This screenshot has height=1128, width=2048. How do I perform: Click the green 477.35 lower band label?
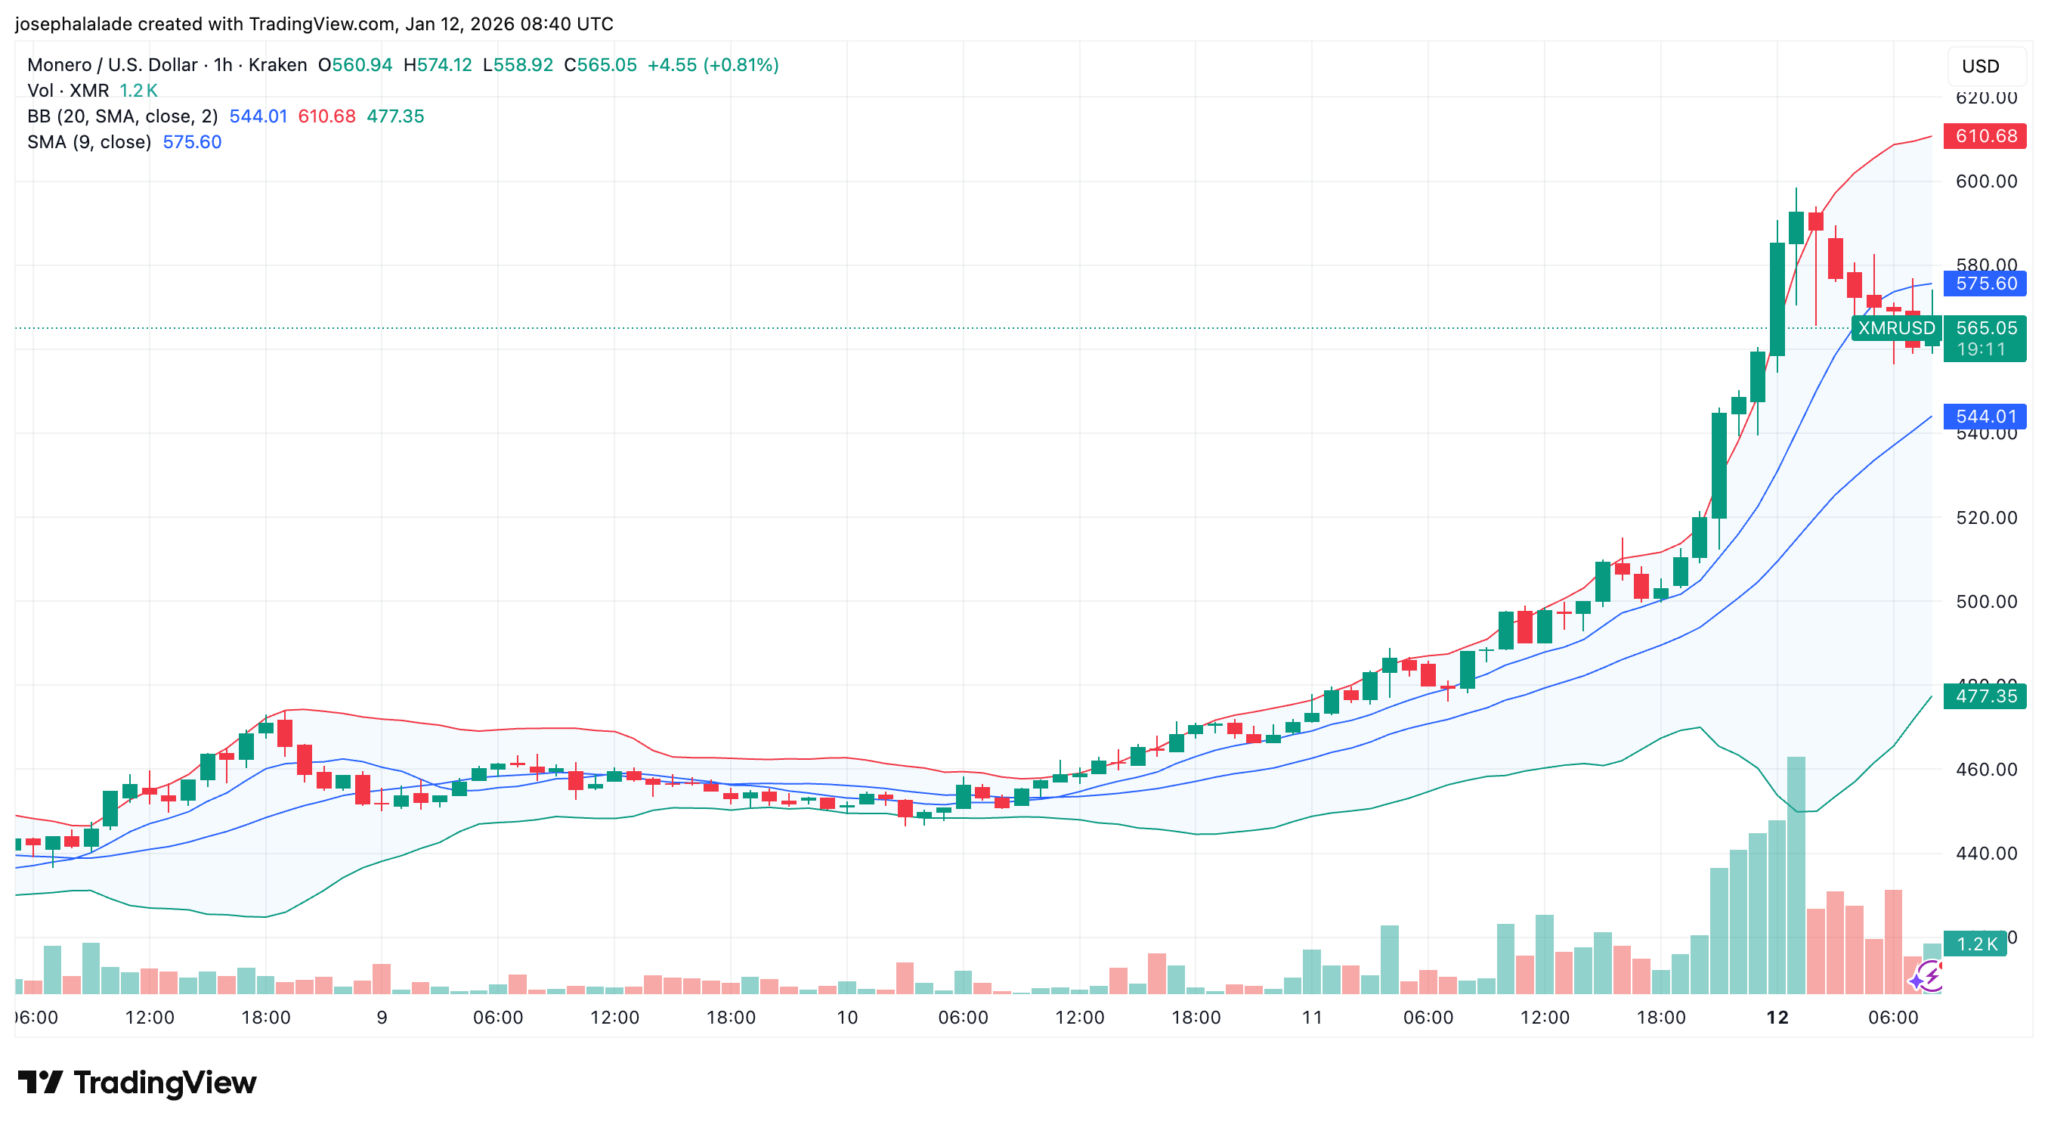click(x=1985, y=696)
